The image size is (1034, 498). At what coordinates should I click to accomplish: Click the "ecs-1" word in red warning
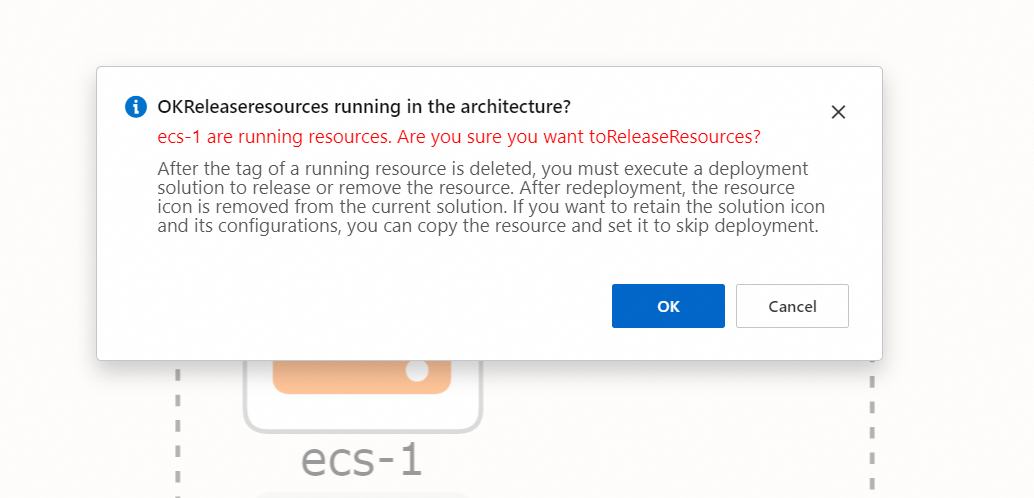coord(178,136)
